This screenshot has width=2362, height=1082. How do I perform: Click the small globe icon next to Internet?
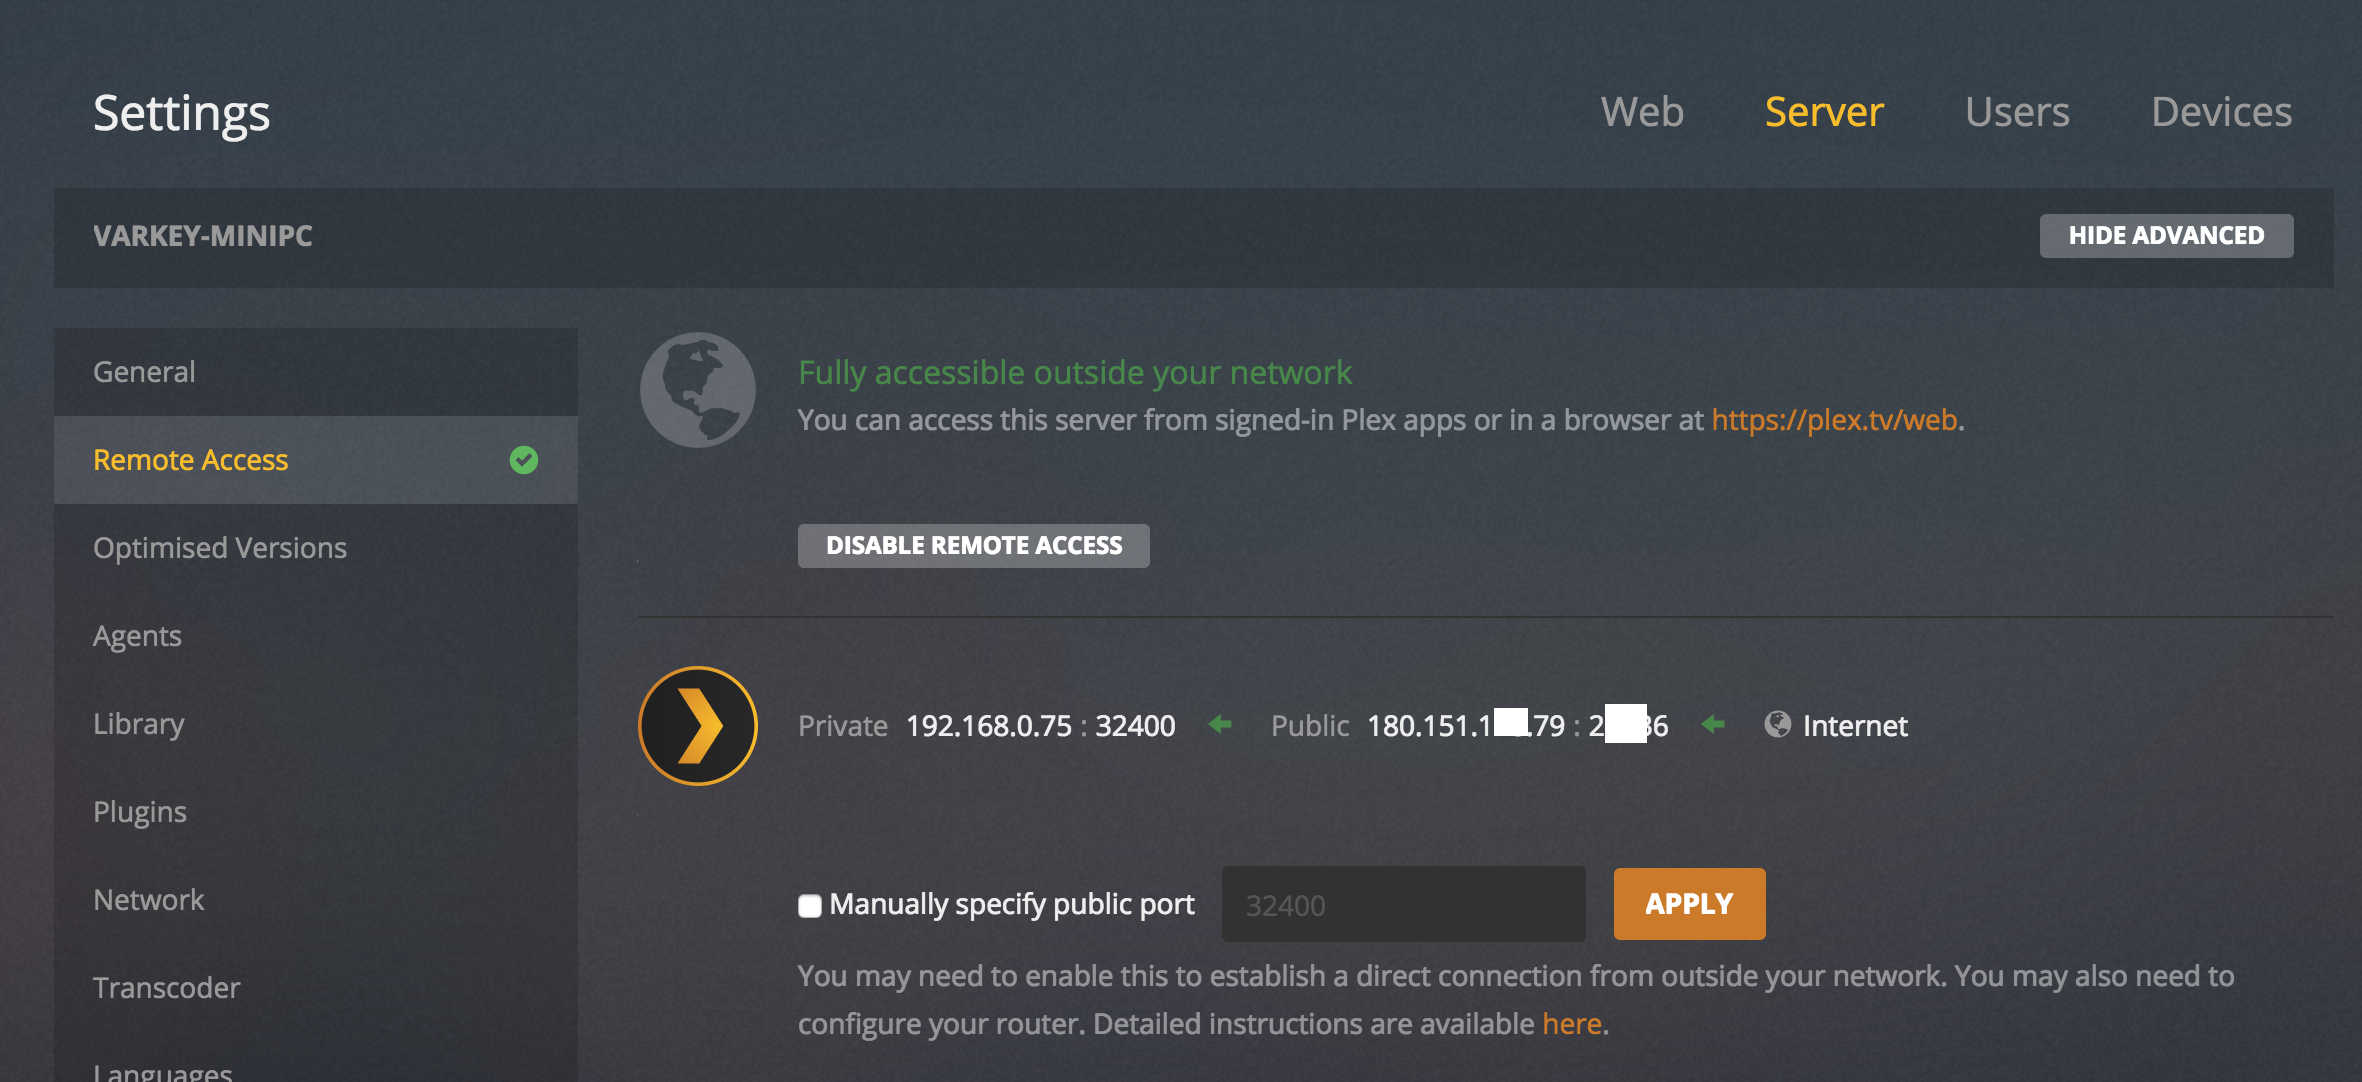click(x=1777, y=725)
